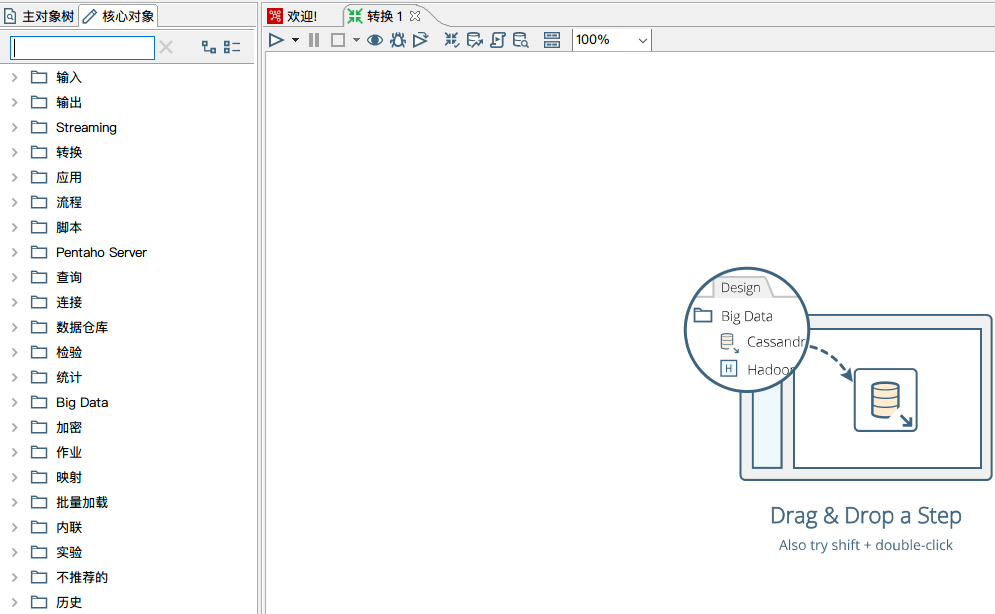Close the 转换 1 tab

[416, 16]
